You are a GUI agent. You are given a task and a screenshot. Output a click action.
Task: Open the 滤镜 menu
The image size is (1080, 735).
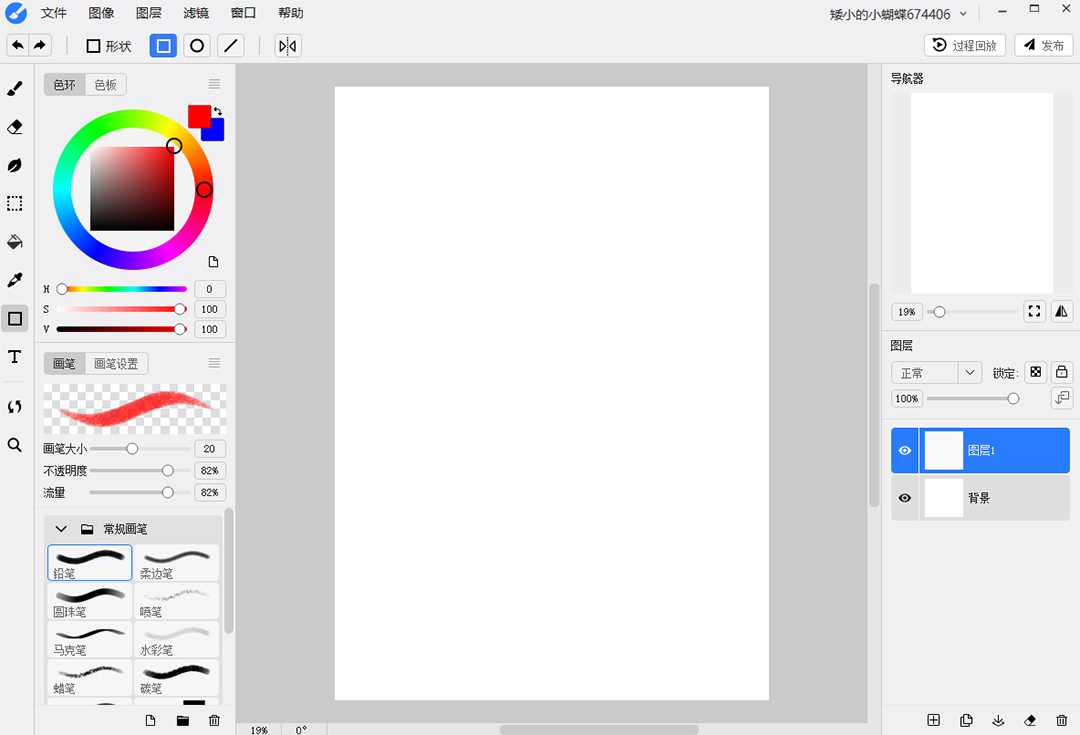point(196,13)
